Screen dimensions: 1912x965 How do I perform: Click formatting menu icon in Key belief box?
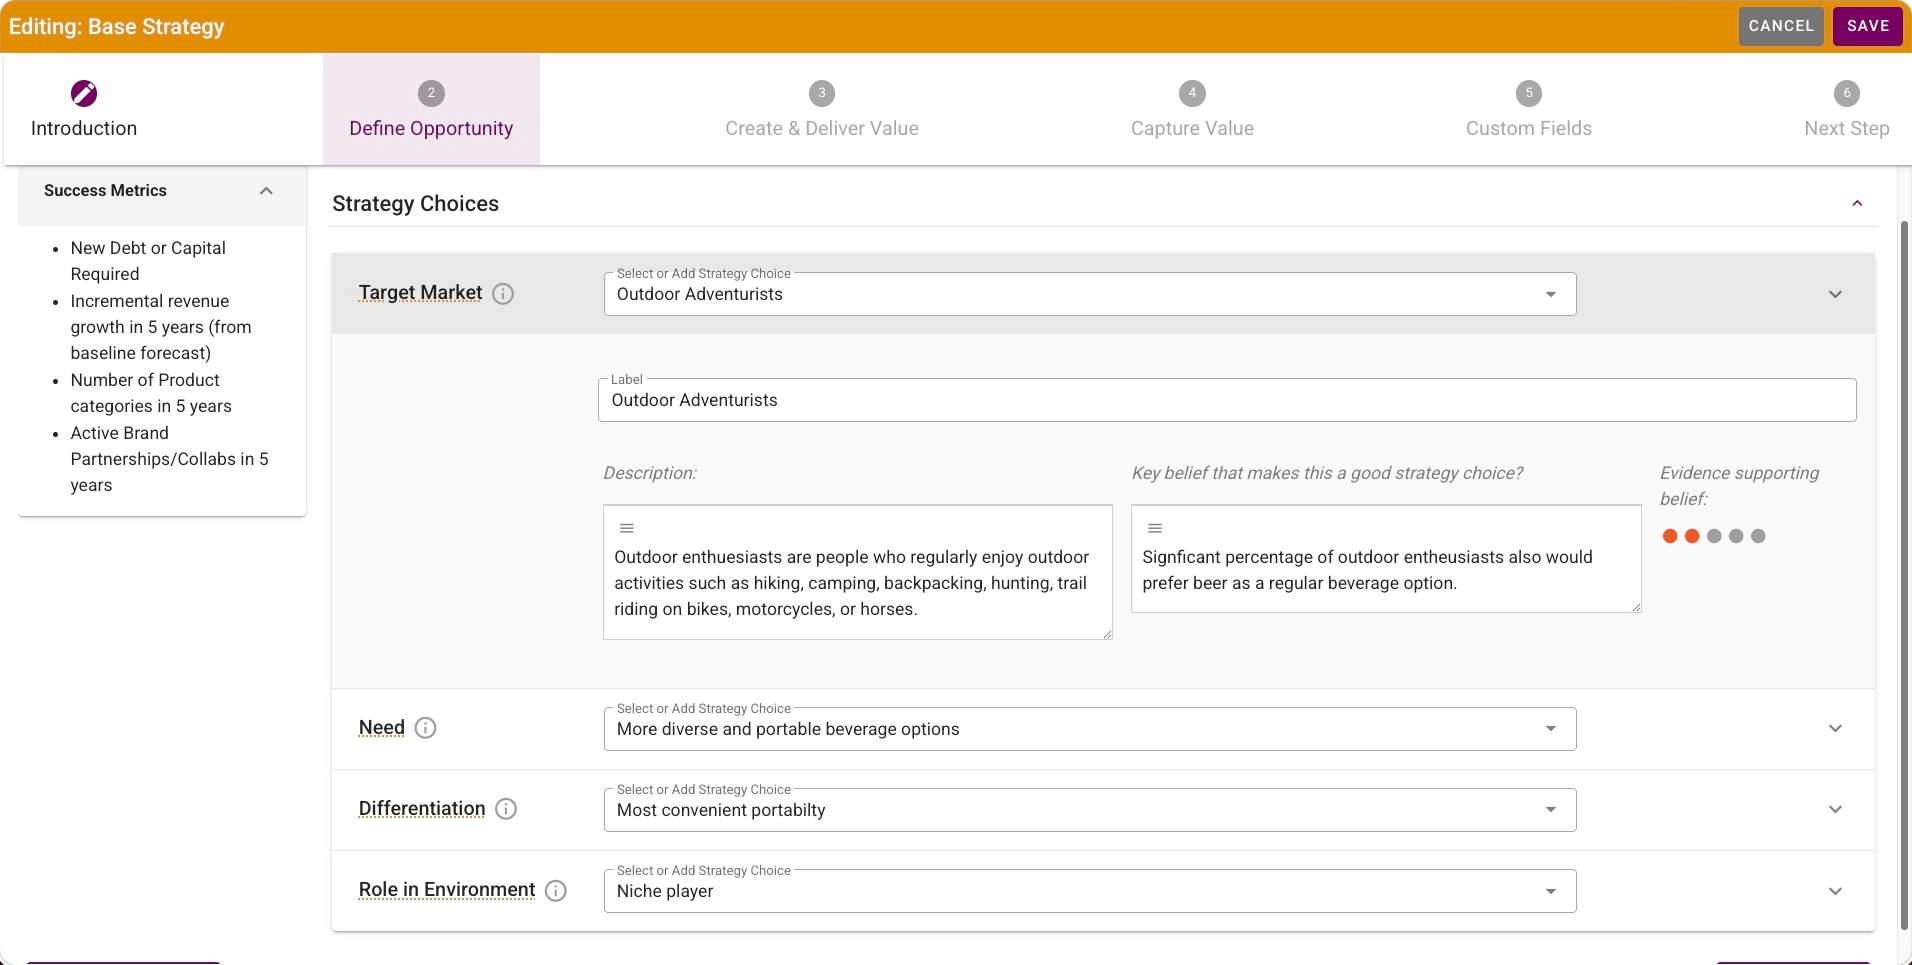(1155, 528)
